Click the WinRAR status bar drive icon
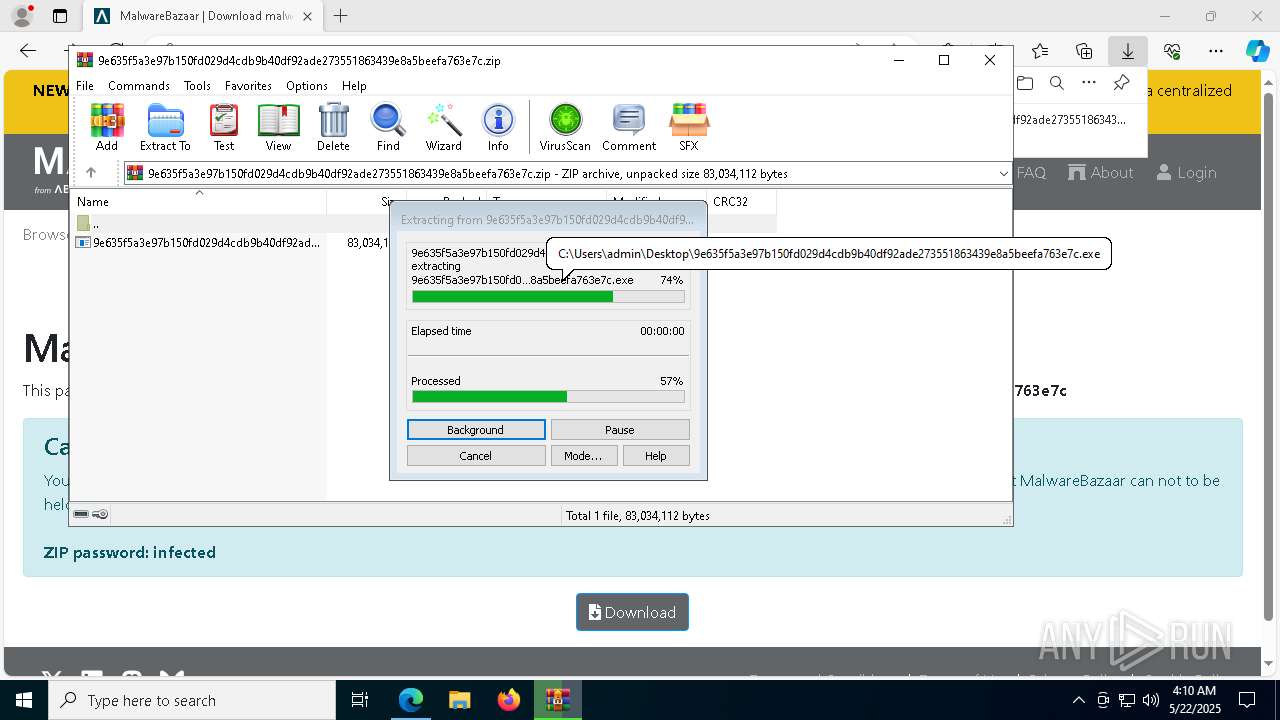Screen dimensions: 1280x720 [81, 514]
